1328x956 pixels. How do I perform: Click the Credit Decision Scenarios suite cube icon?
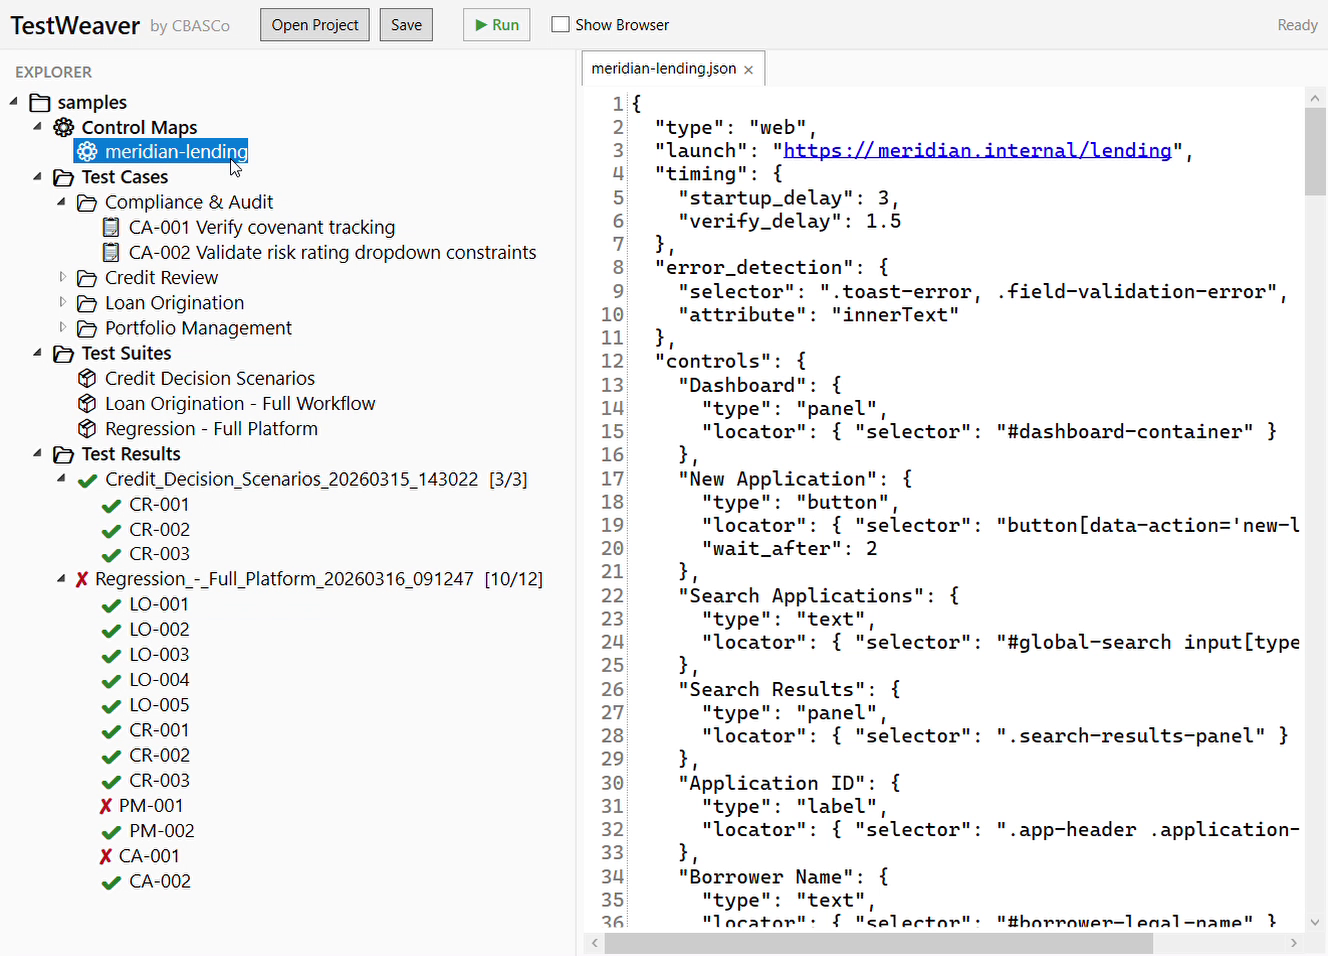click(87, 378)
